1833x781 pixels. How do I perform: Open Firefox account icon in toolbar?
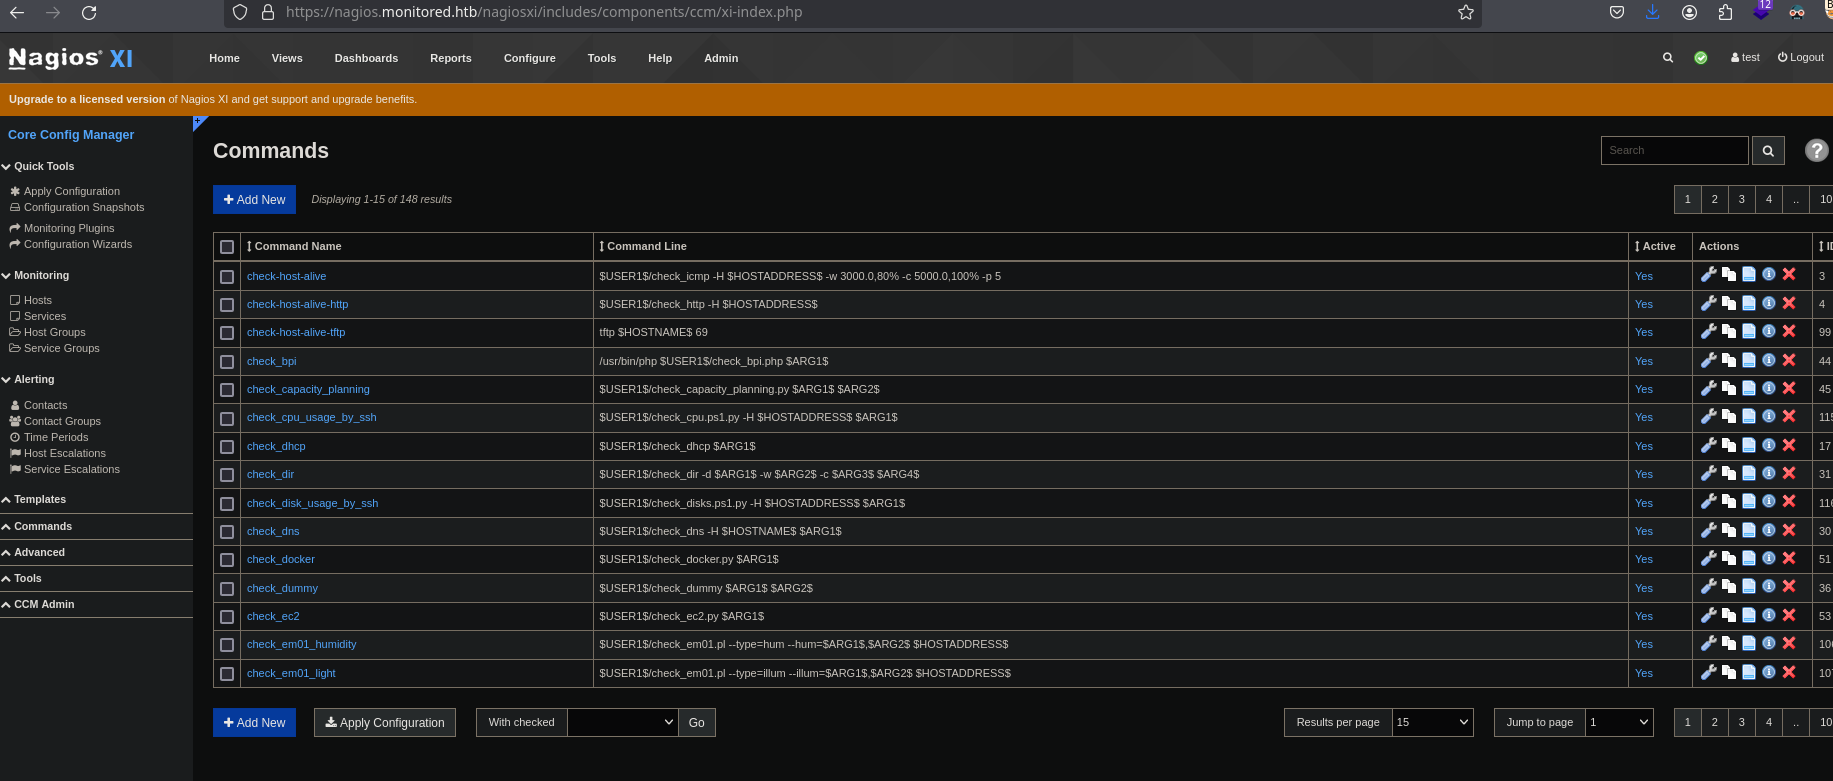tap(1689, 12)
